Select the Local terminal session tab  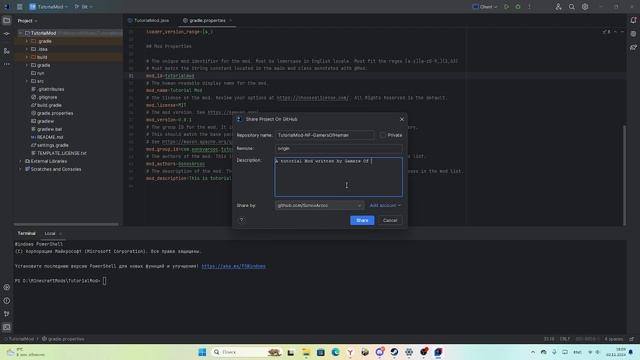tap(50, 233)
